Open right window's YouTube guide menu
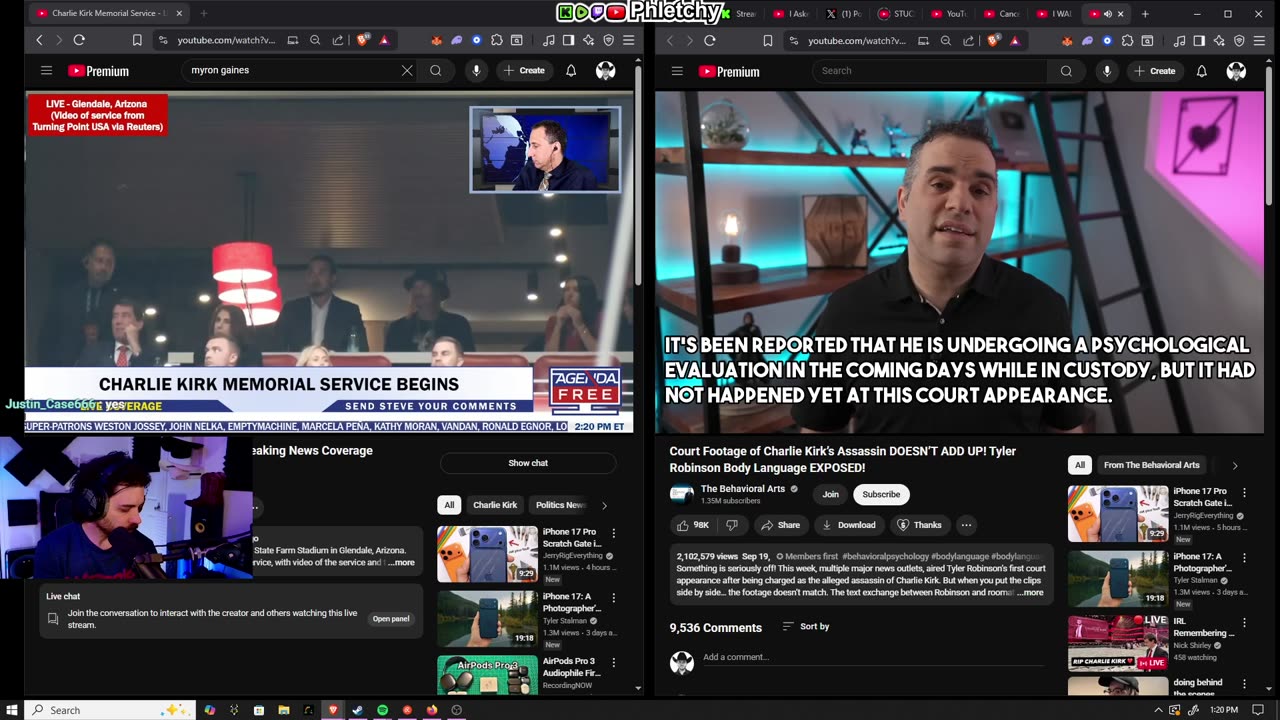 pos(677,71)
